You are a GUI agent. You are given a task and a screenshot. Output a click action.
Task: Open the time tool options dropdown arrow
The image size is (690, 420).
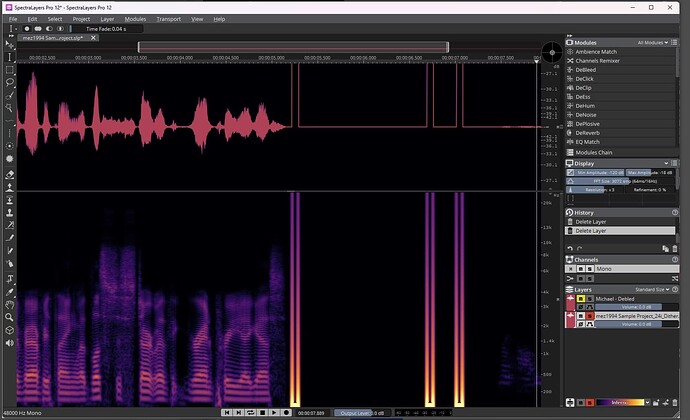[x=16, y=29]
